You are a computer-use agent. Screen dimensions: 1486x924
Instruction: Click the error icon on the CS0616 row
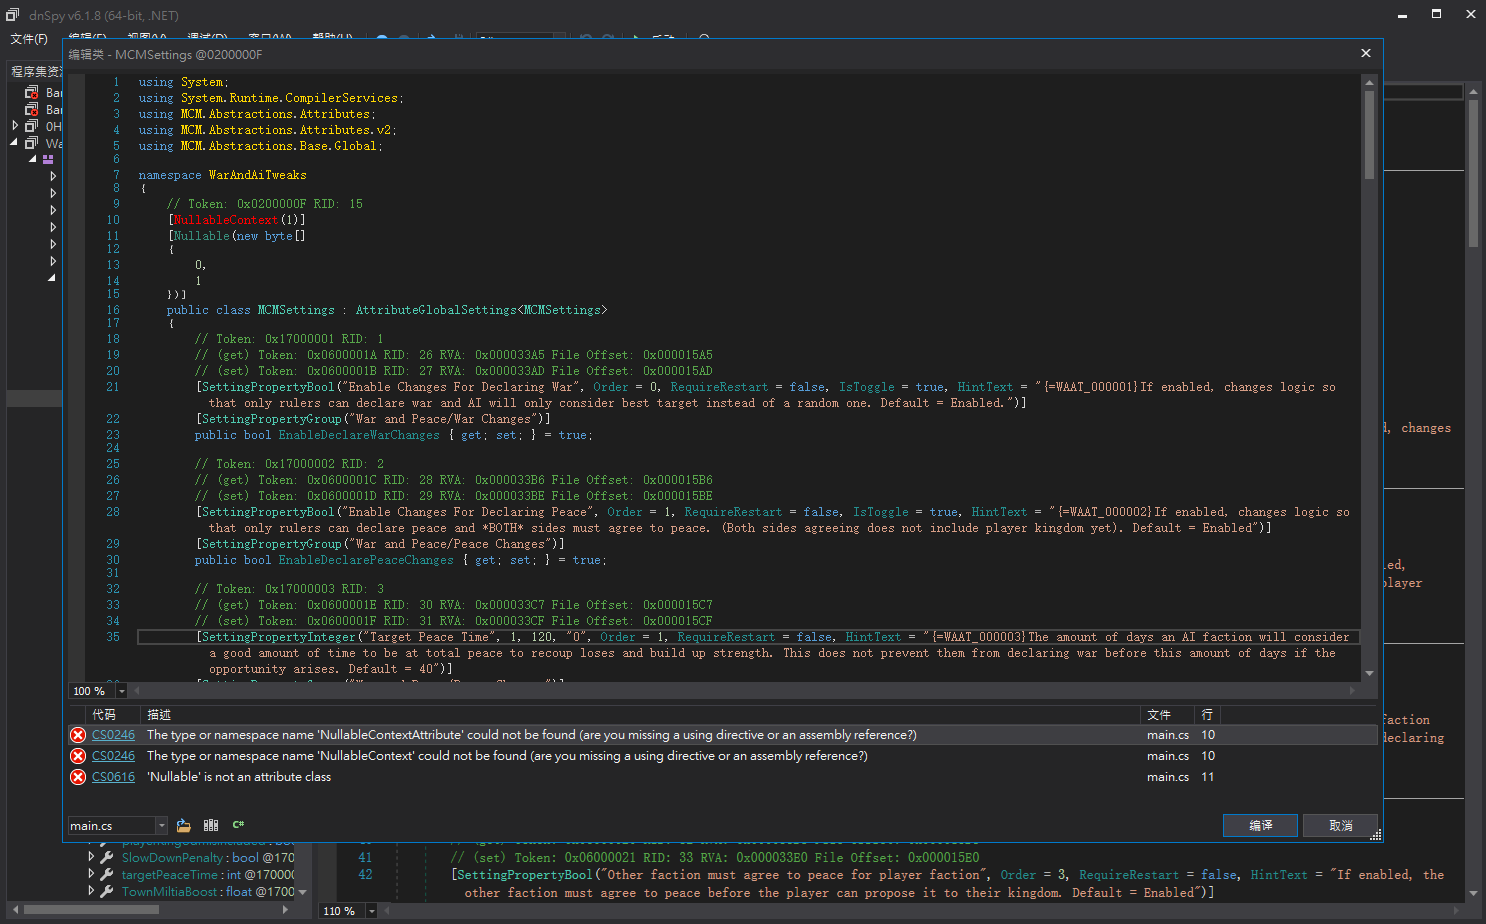click(x=78, y=777)
